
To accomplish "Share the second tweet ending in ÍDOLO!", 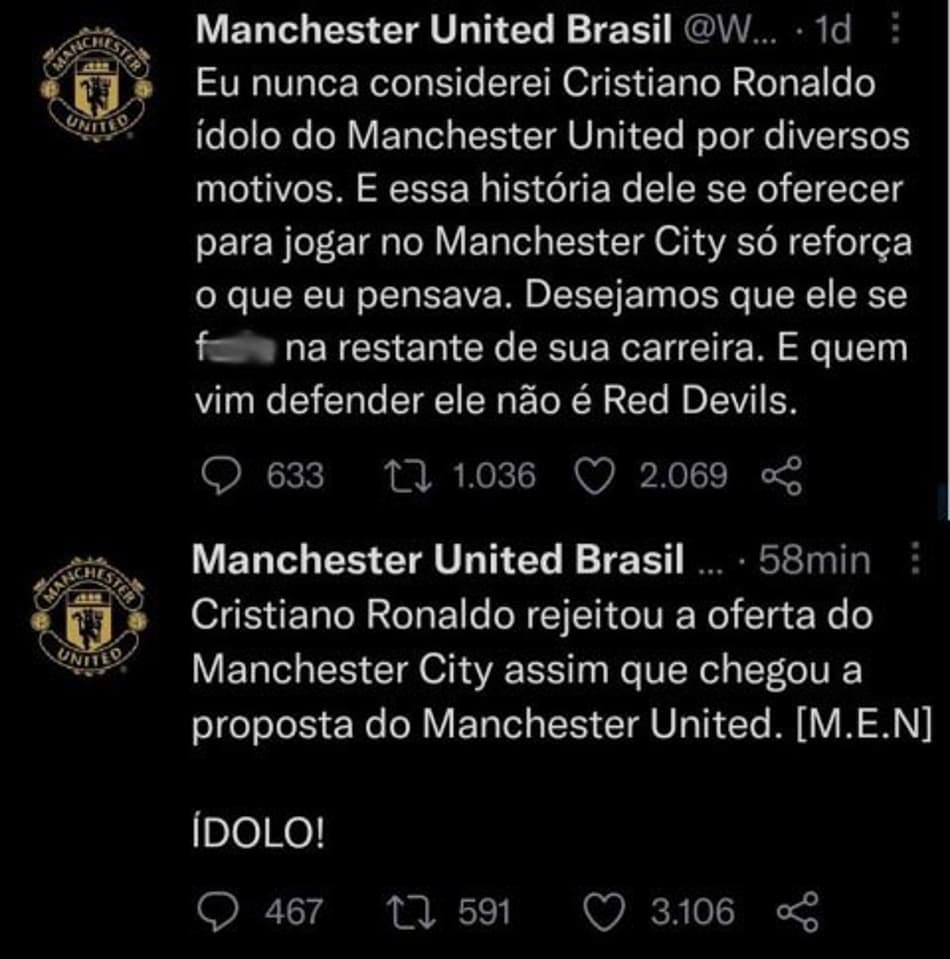I will tap(797, 911).
